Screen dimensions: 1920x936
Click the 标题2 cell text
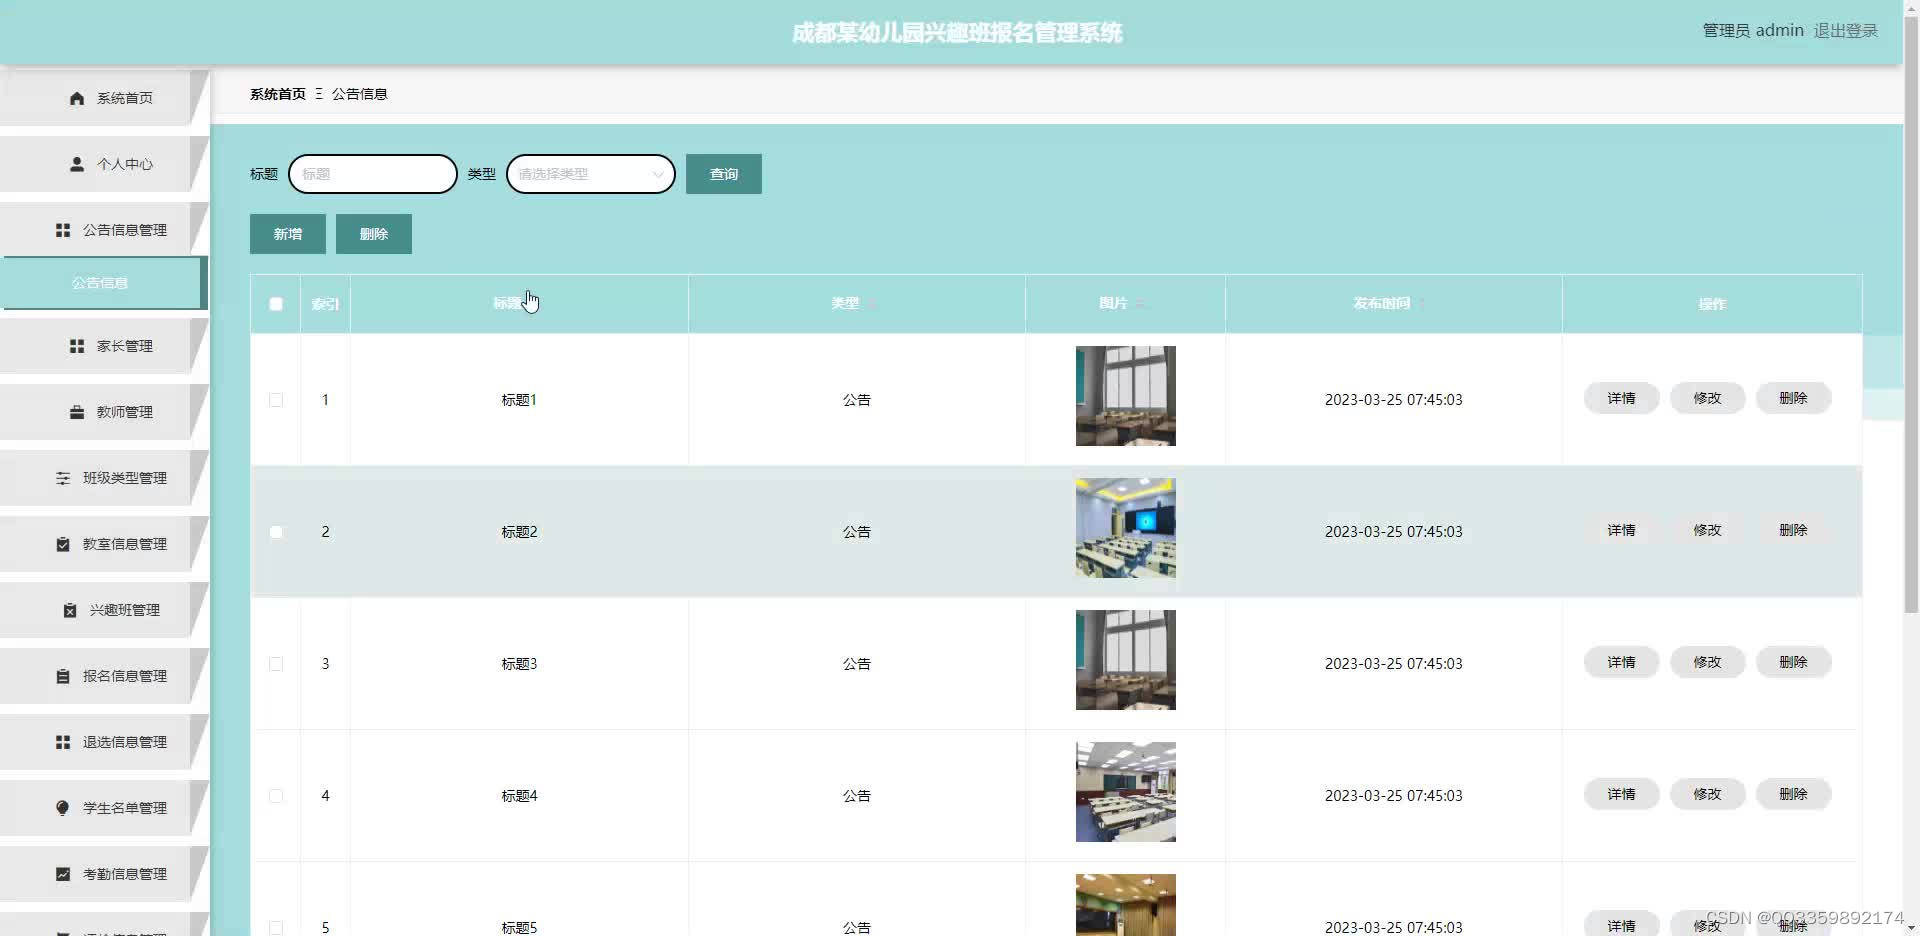click(x=519, y=532)
